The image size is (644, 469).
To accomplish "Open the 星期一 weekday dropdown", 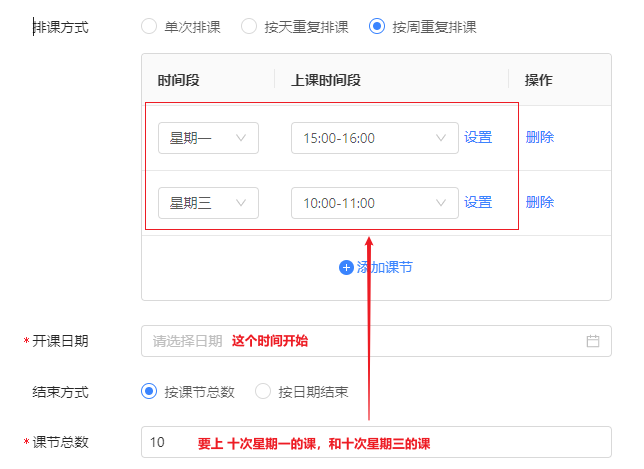I will 208,138.
